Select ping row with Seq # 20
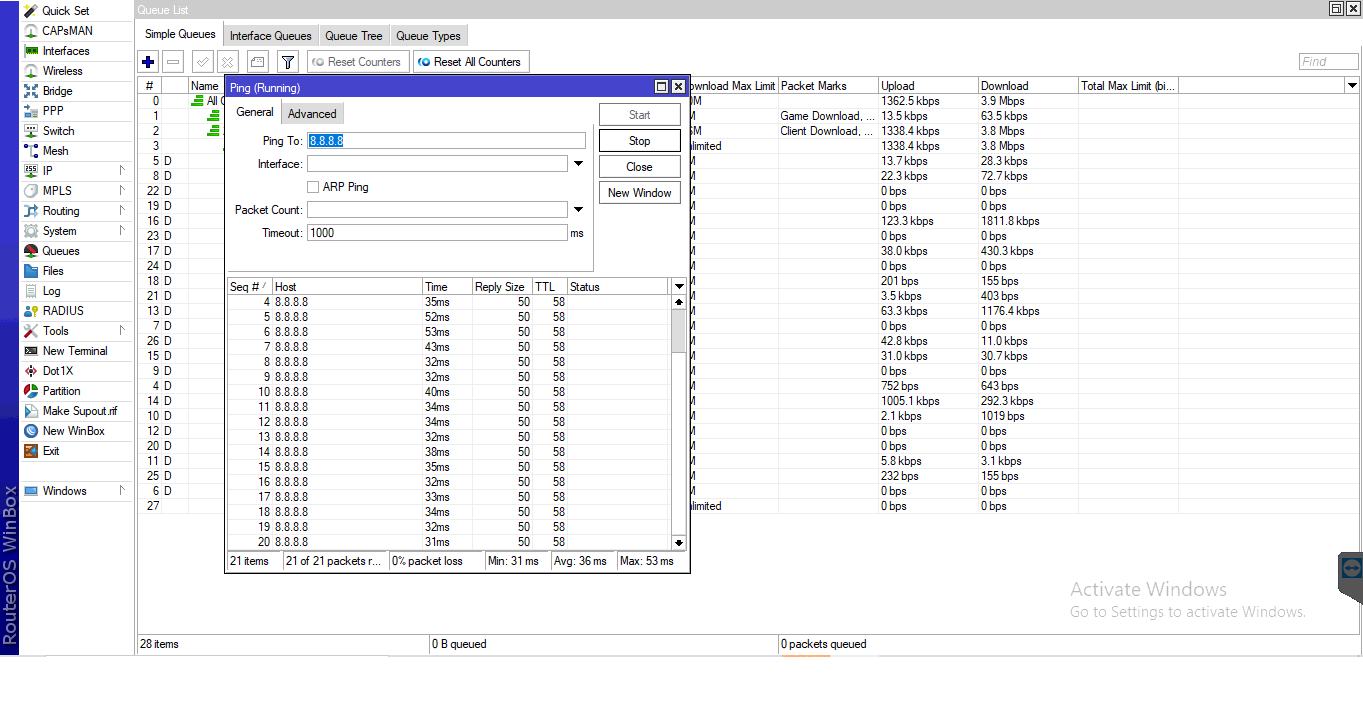The height and width of the screenshot is (714, 1363). click(448, 542)
